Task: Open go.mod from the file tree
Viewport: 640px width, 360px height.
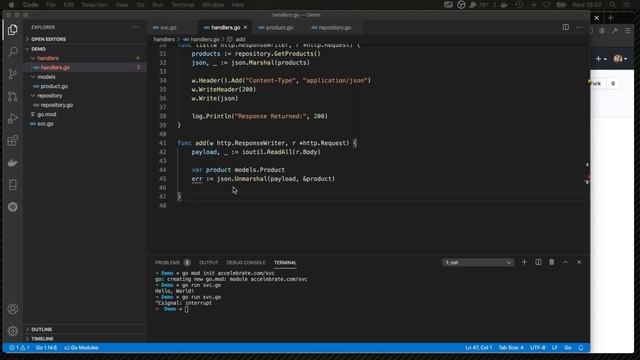Action: [x=47, y=114]
